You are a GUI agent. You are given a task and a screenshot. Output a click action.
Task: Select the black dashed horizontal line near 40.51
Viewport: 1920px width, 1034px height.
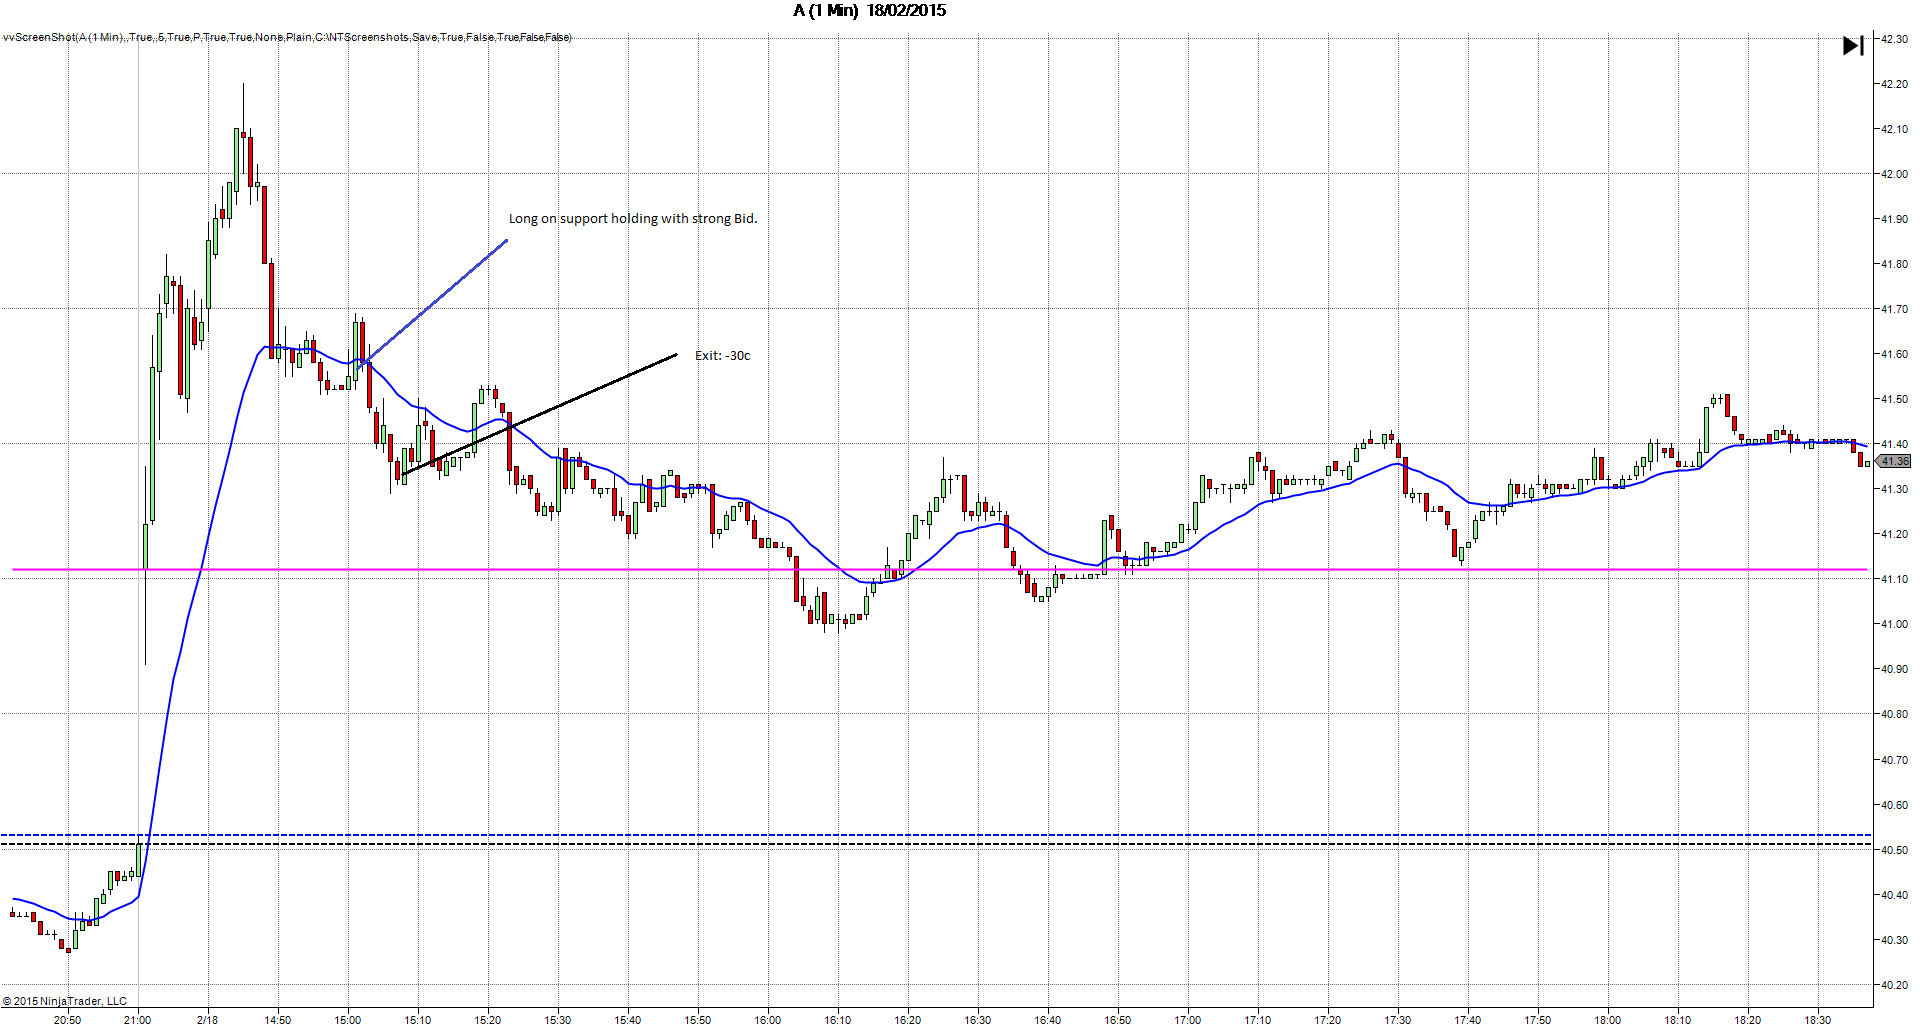(936, 844)
